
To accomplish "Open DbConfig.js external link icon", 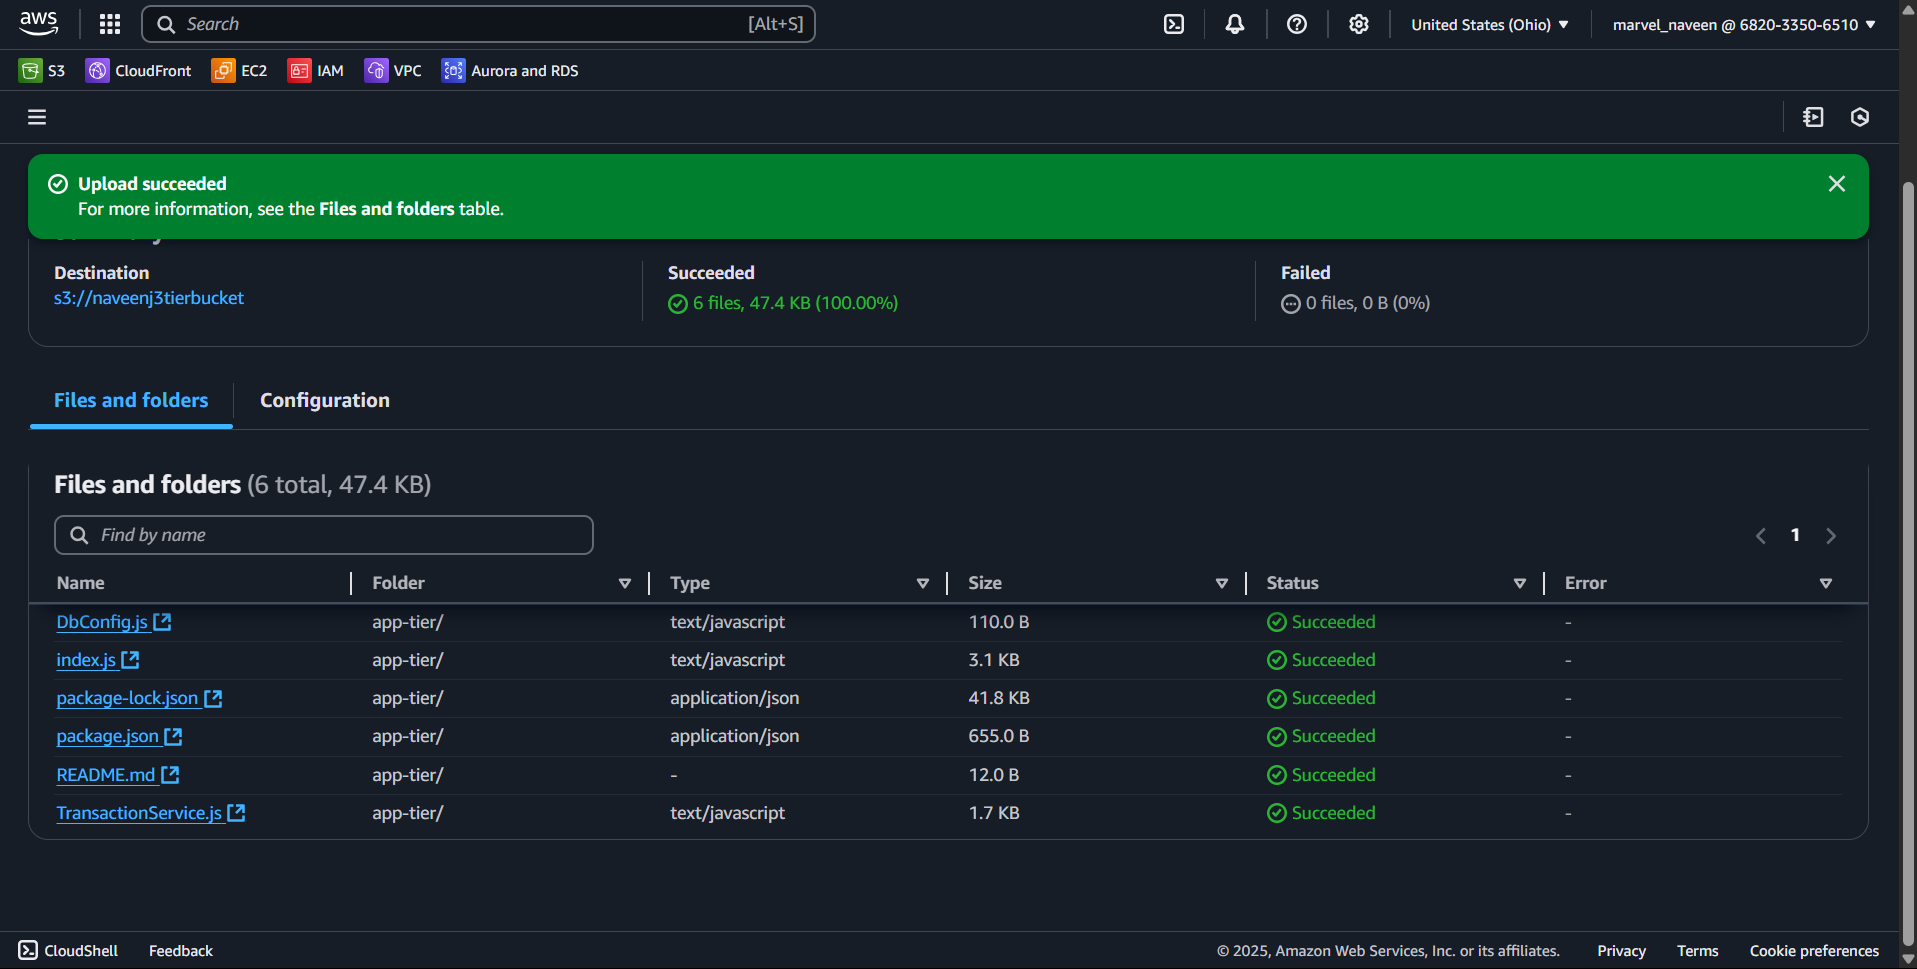I will (162, 622).
